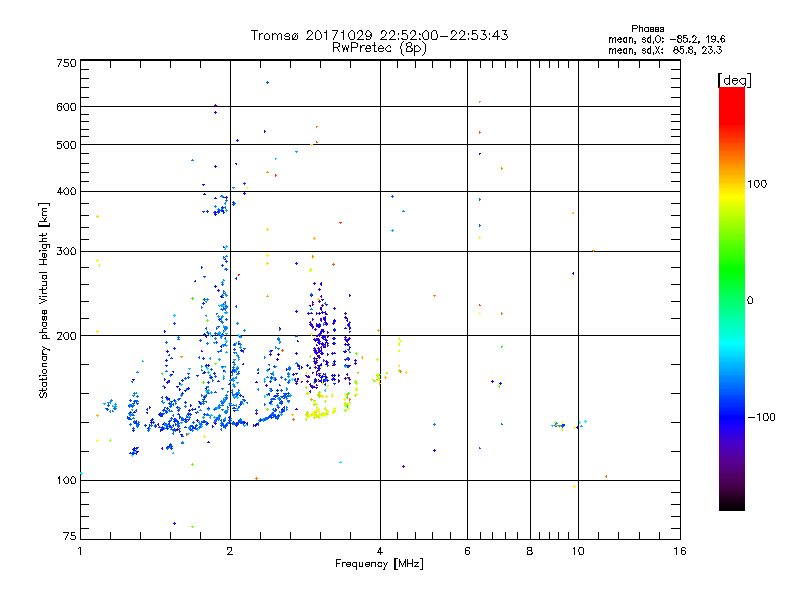Click the colorbar tick label '0'
This screenshot has height=600, width=800.
coord(750,301)
